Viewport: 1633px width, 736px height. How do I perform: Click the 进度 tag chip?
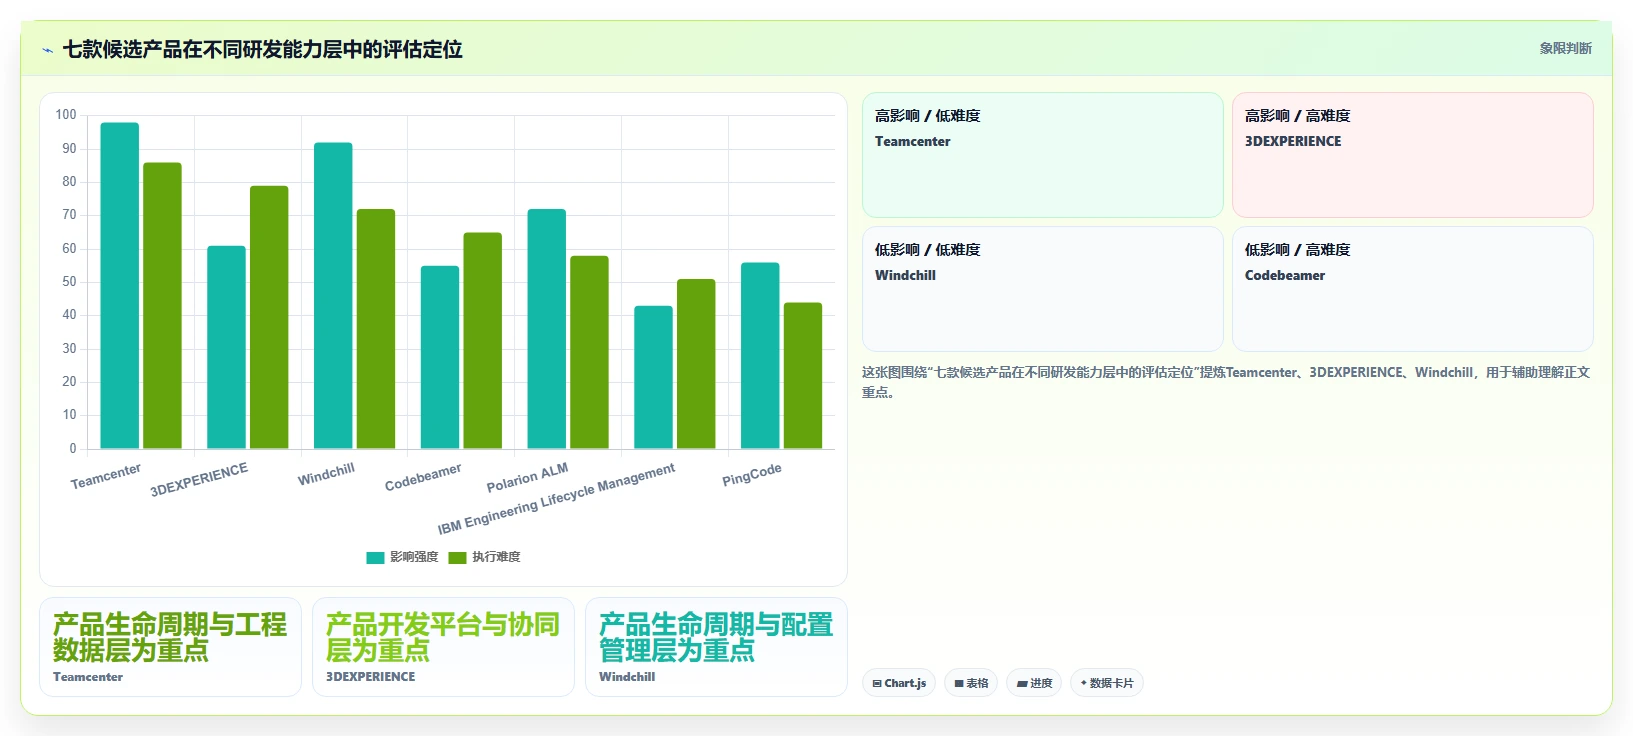(1034, 683)
